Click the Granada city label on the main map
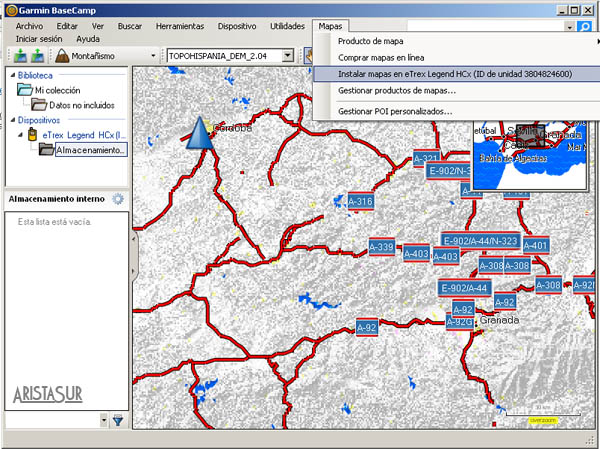This screenshot has width=600, height=449. point(499,320)
